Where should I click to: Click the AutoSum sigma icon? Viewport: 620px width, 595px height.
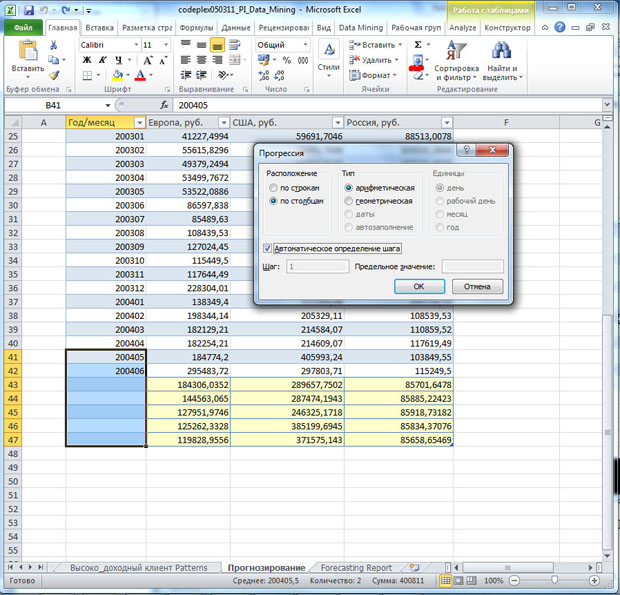tap(418, 45)
